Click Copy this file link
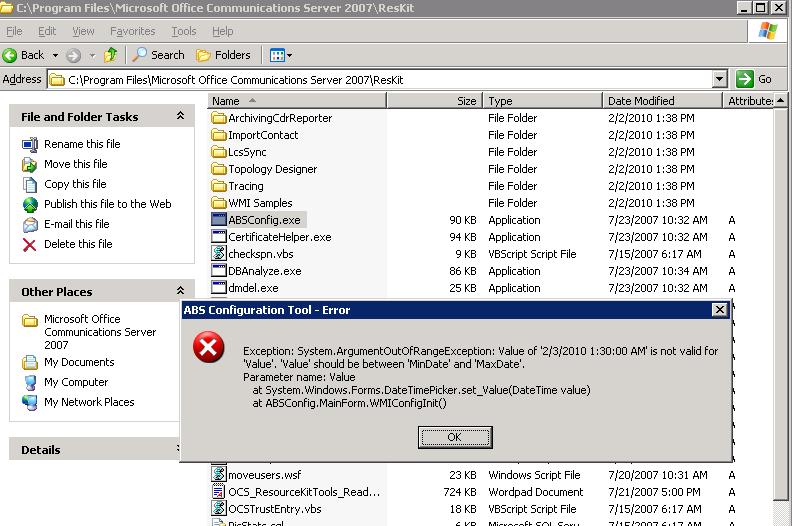 (x=75, y=184)
